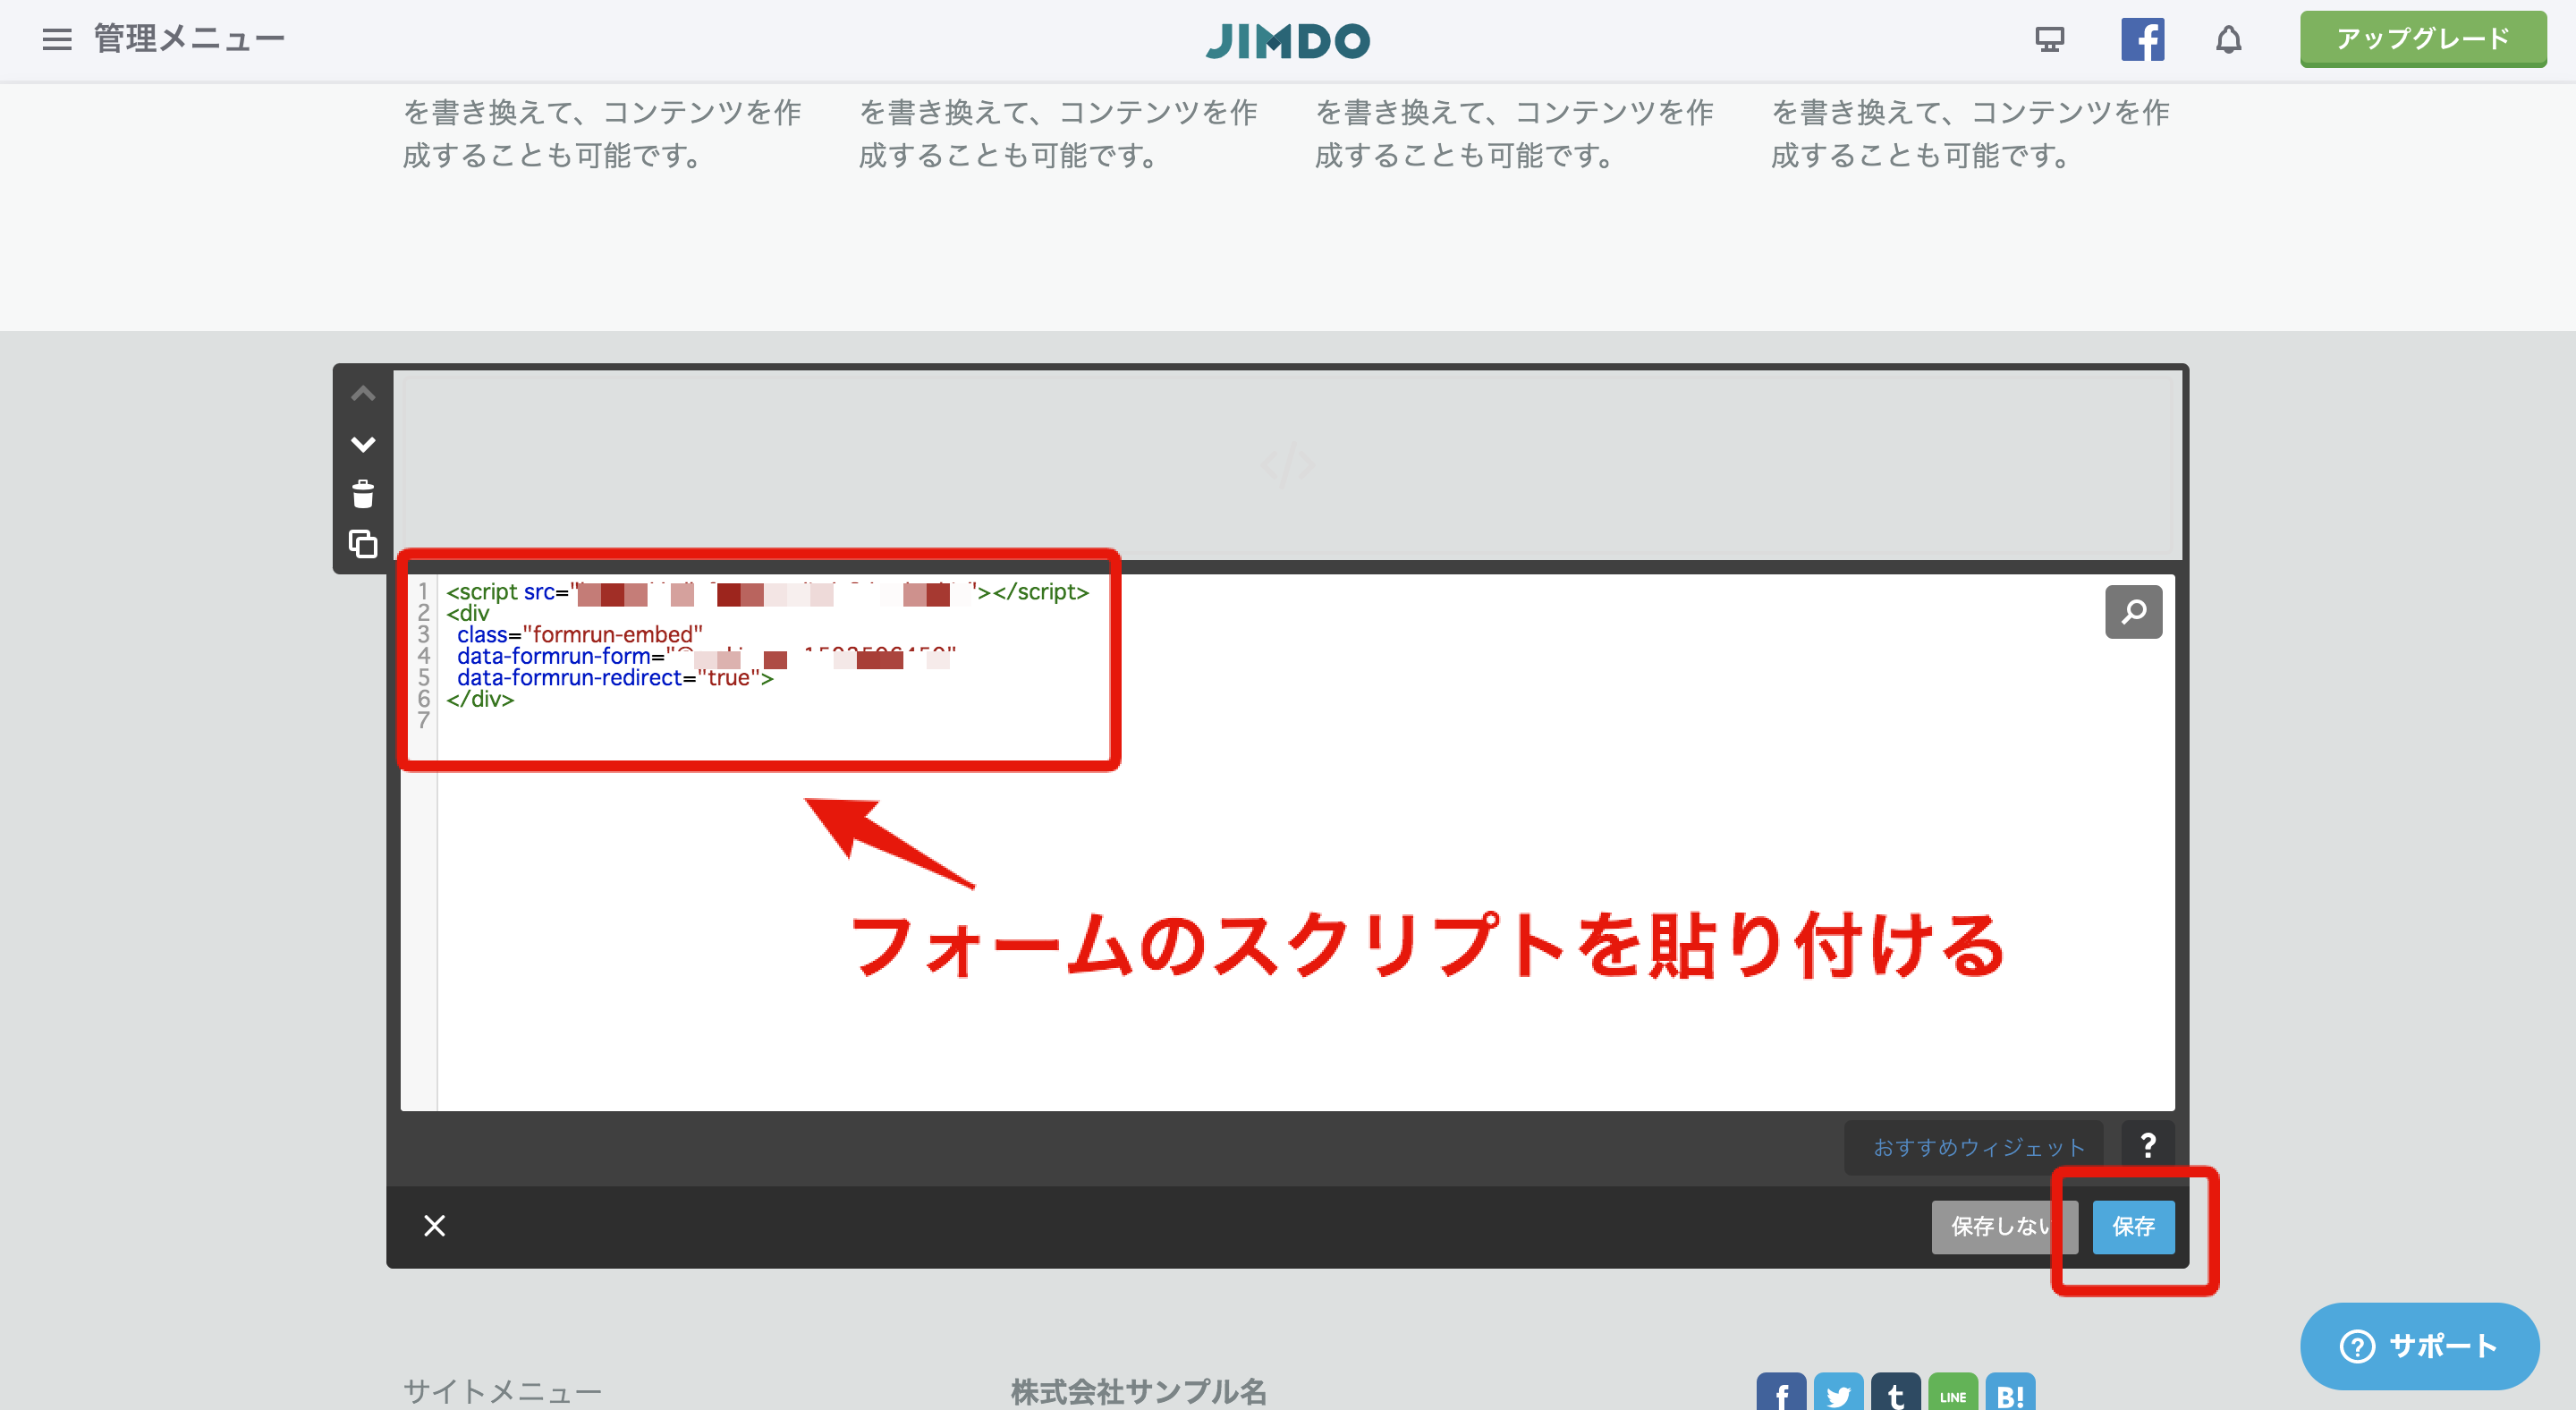Click the formrun-embed class line
Image resolution: width=2576 pixels, height=1410 pixels.
click(x=580, y=634)
